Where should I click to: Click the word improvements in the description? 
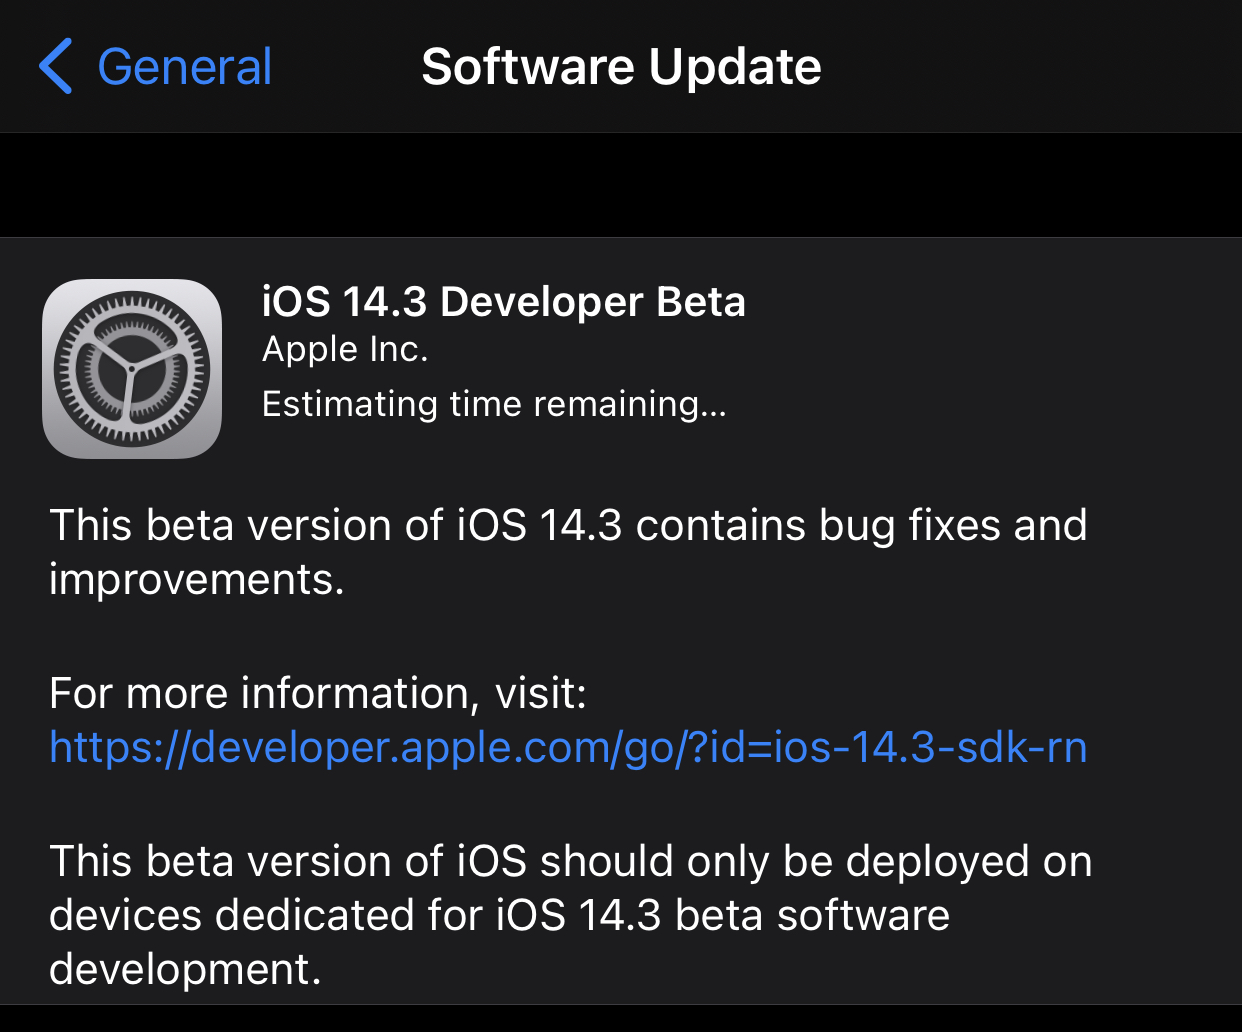click(196, 580)
